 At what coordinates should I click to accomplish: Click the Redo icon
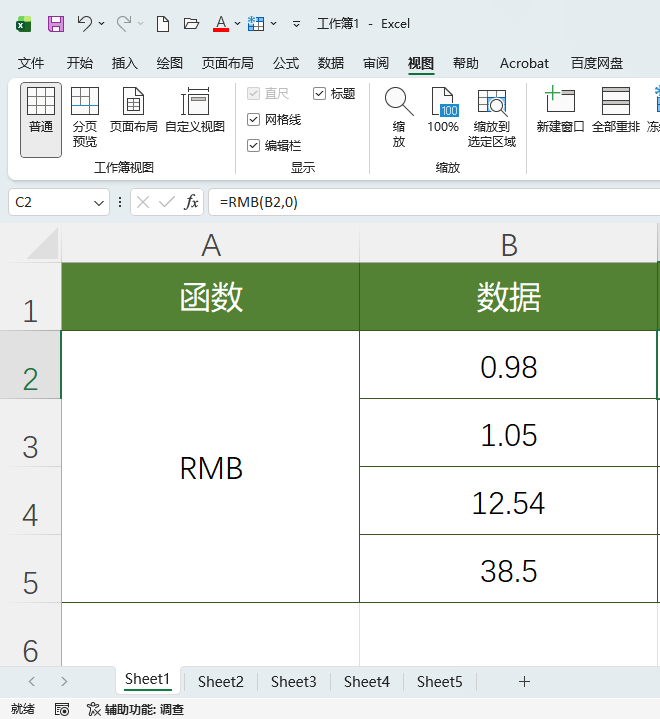[123, 23]
